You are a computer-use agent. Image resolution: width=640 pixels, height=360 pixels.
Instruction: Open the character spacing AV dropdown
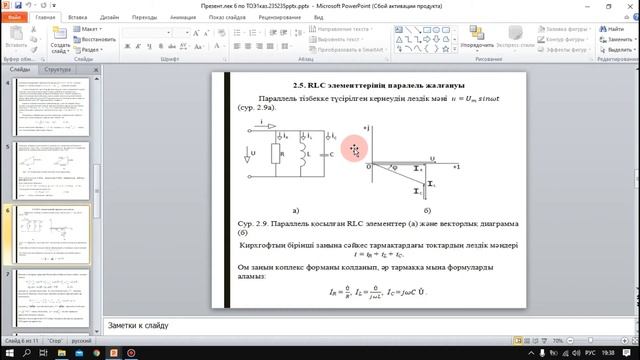click(x=184, y=46)
